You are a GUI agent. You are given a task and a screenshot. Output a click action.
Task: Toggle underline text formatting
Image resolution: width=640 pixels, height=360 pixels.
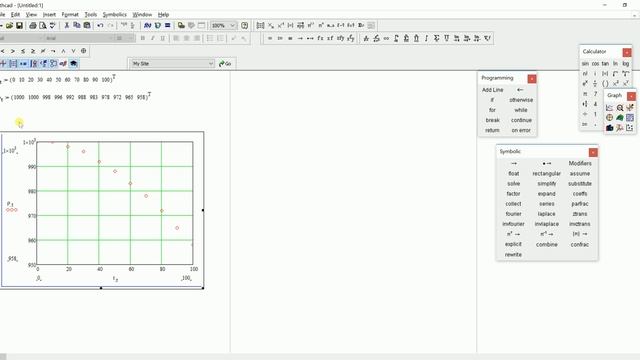pos(162,38)
